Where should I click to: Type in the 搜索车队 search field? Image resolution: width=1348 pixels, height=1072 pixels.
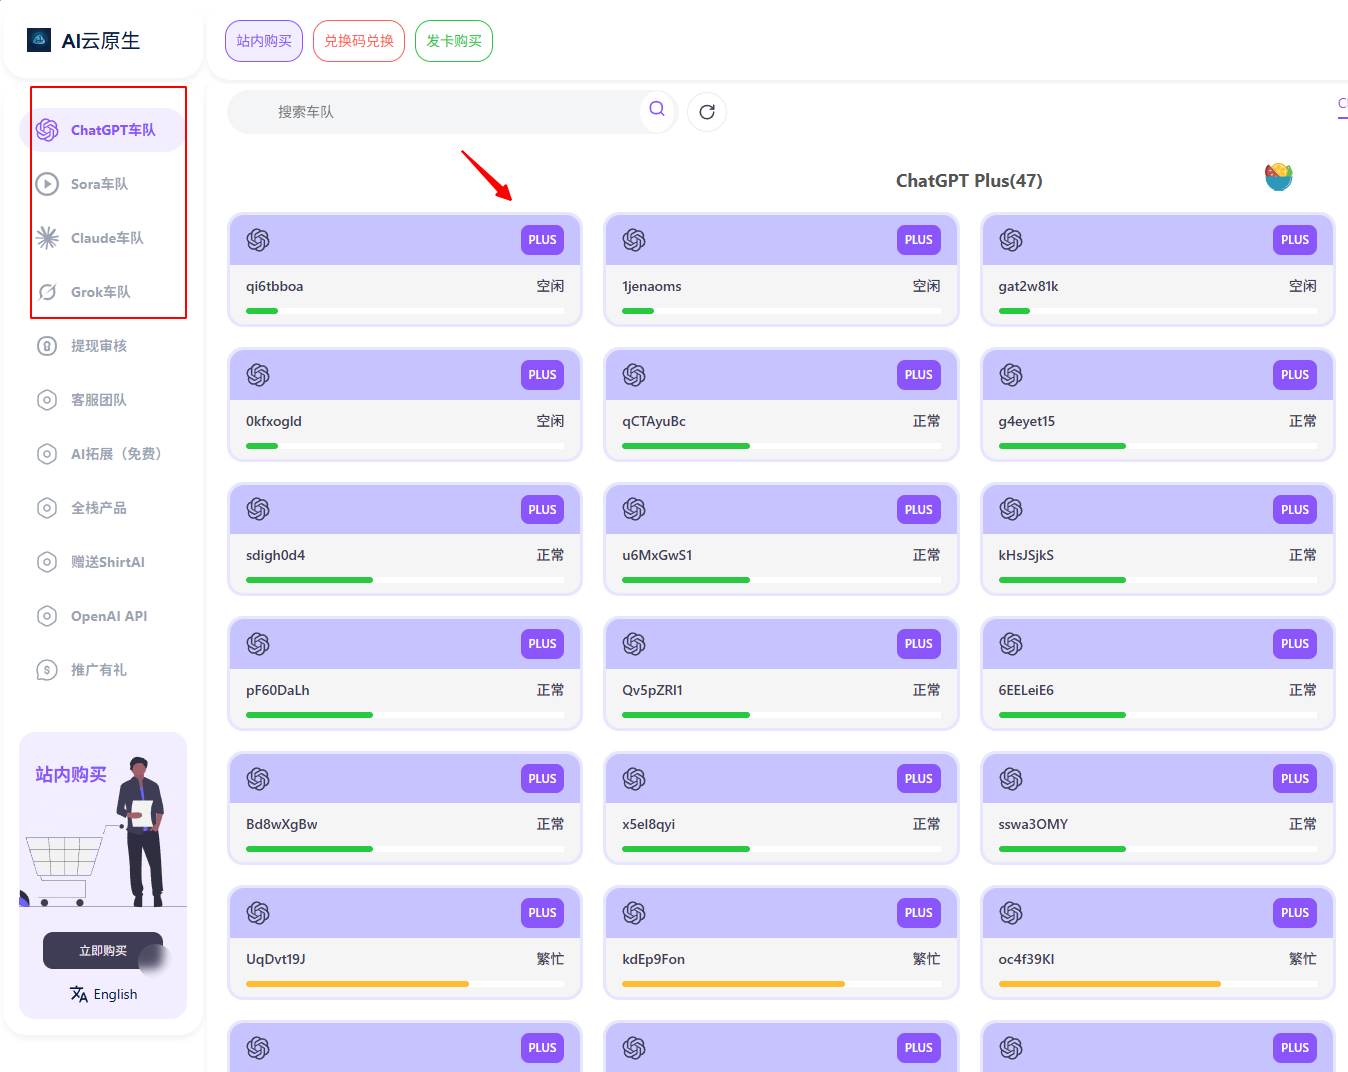[440, 112]
